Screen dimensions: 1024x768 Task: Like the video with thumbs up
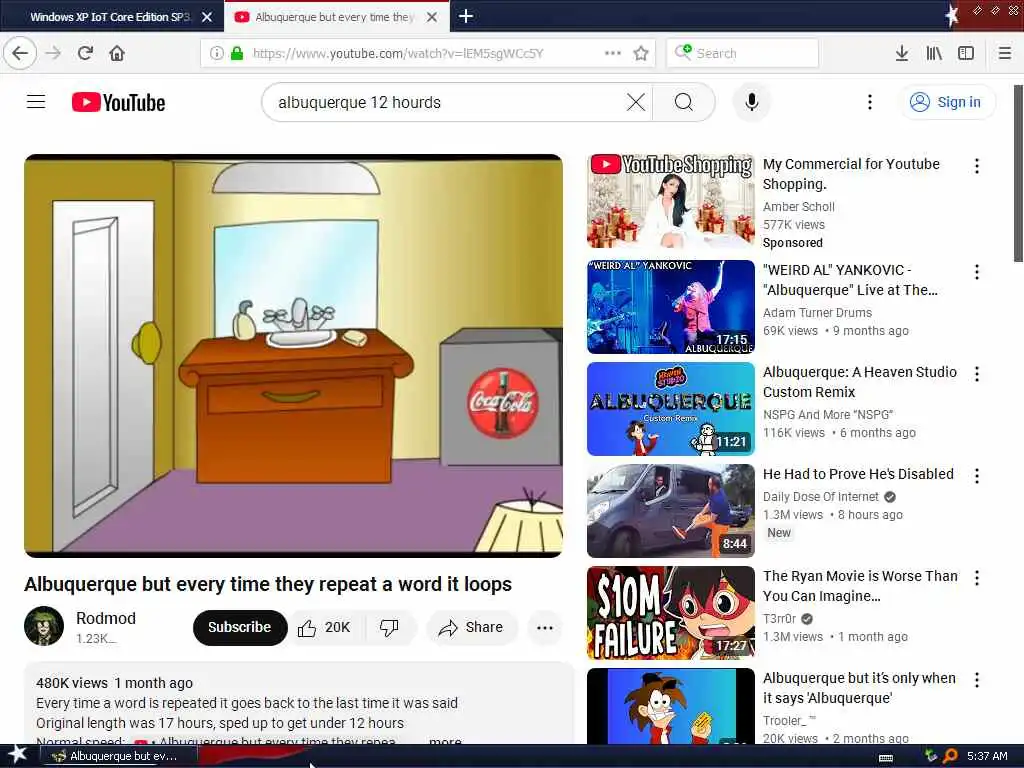coord(325,628)
